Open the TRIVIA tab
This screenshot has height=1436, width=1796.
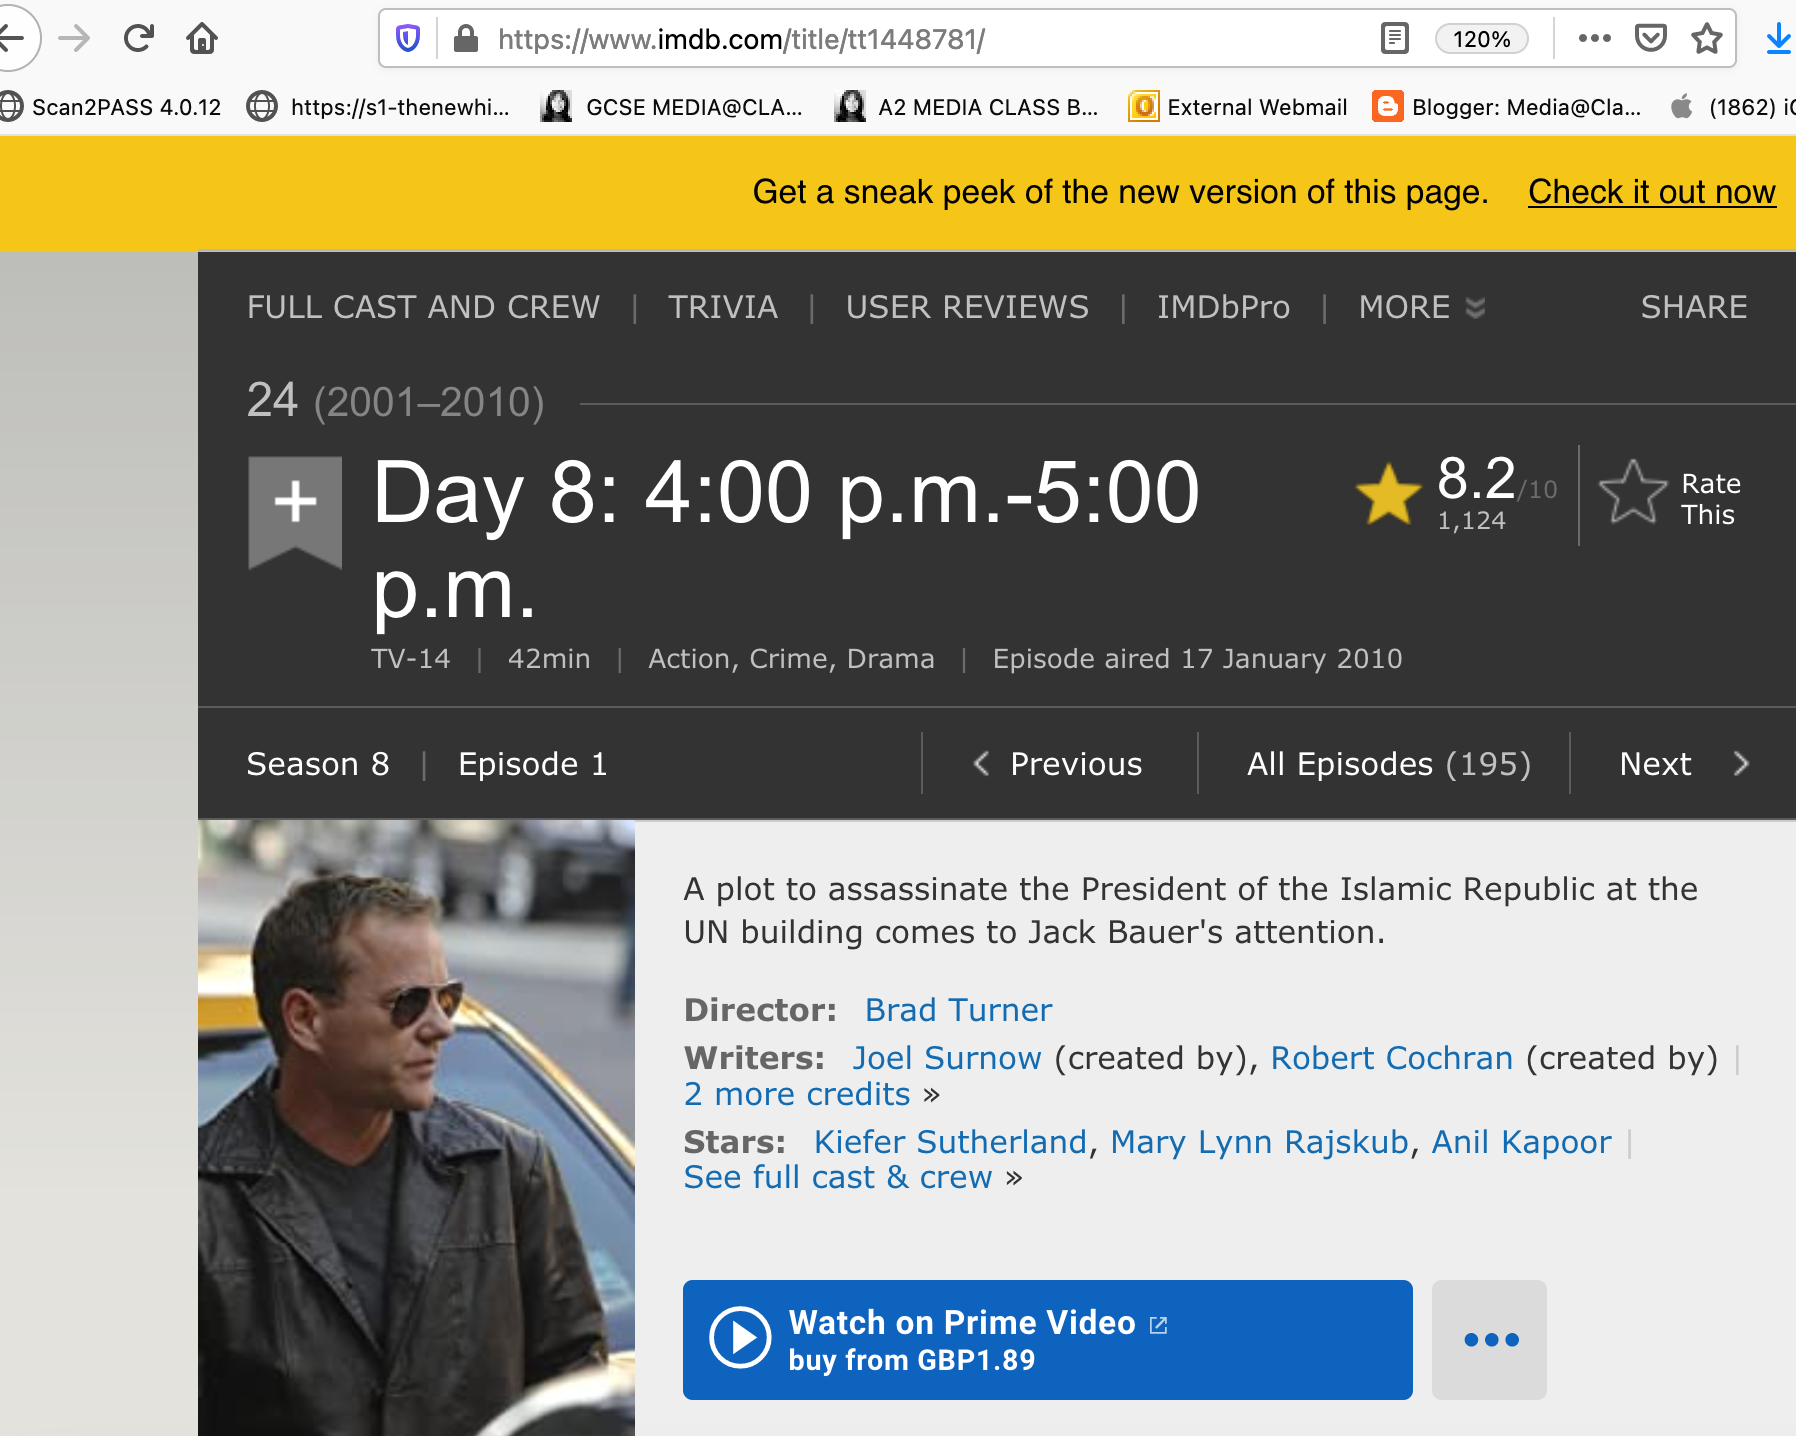click(723, 307)
